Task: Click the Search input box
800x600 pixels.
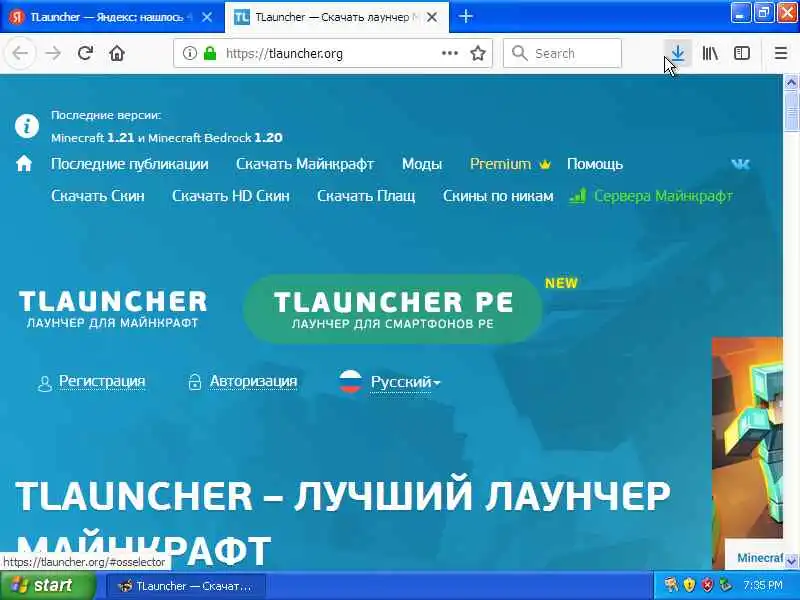Action: tap(562, 53)
